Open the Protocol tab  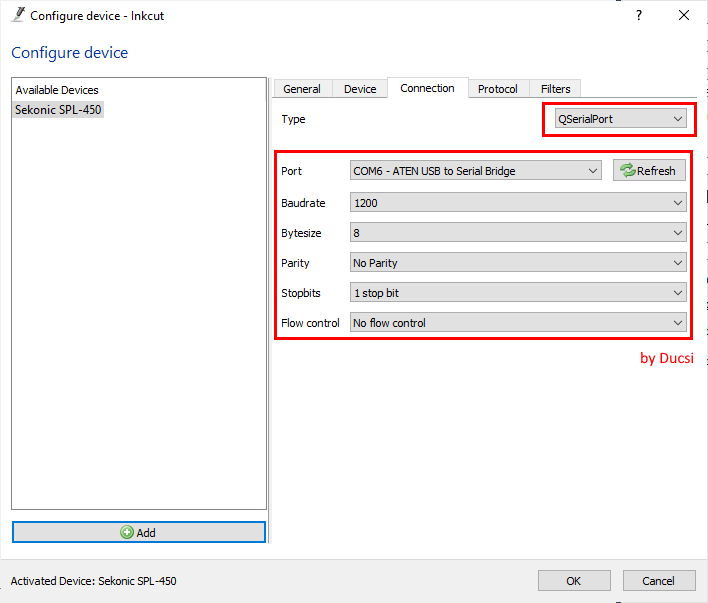[497, 89]
